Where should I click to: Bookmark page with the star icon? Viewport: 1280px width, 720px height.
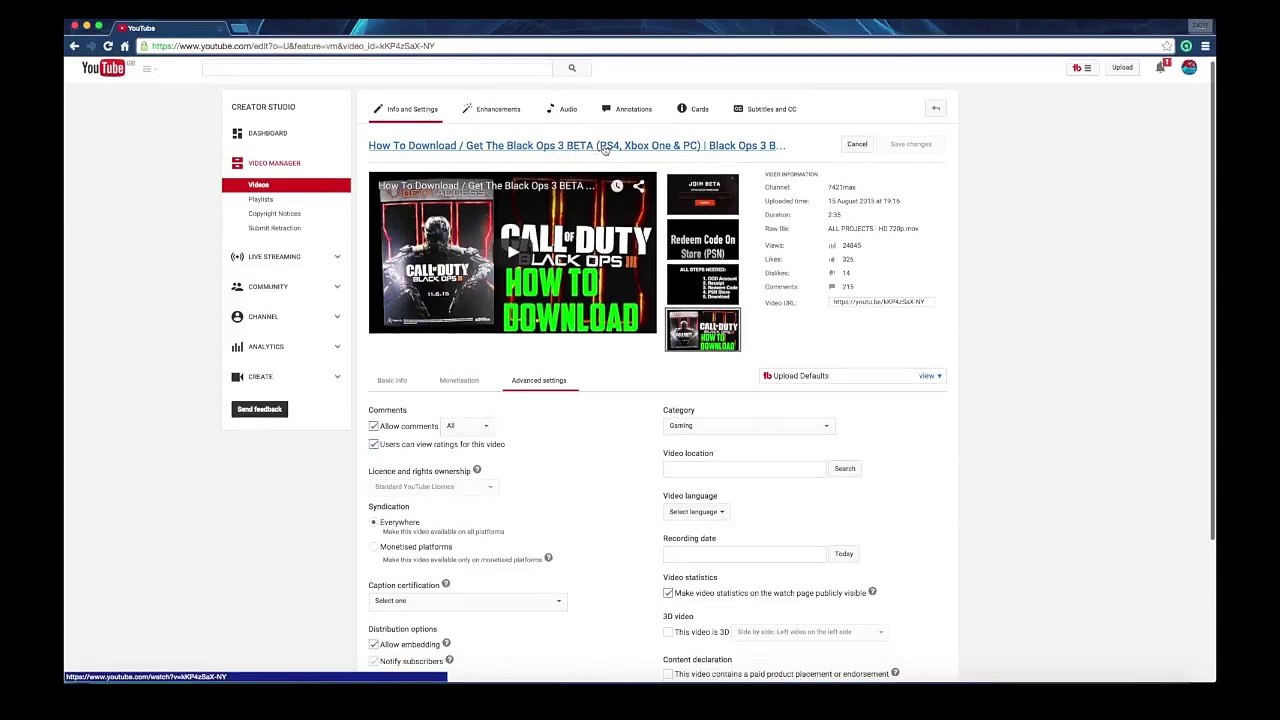tap(1166, 46)
